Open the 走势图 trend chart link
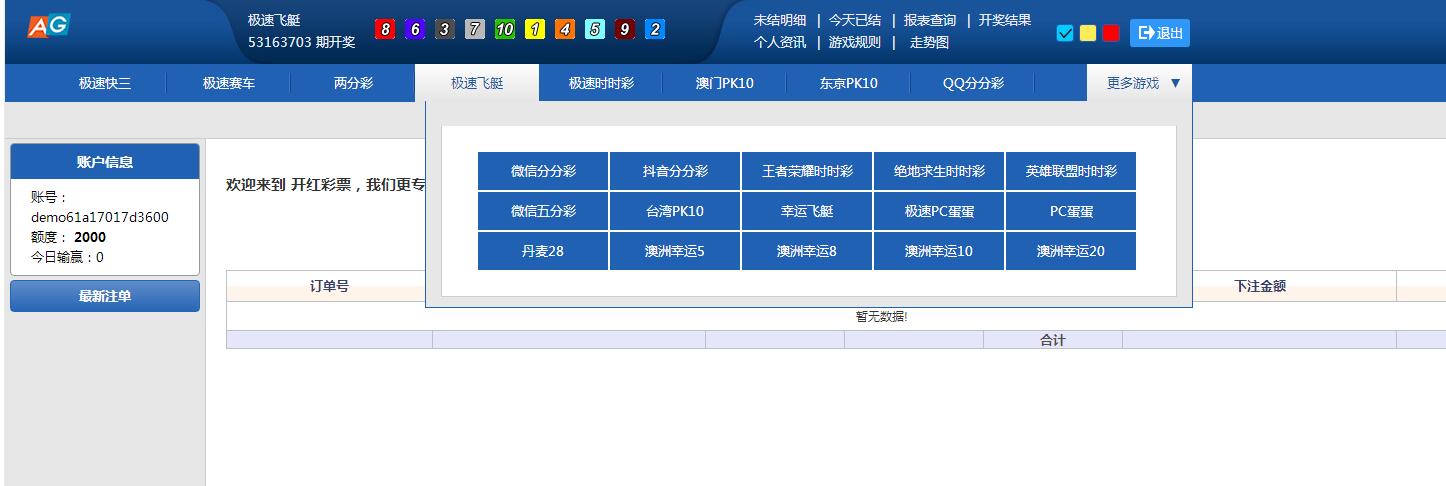 pos(928,42)
